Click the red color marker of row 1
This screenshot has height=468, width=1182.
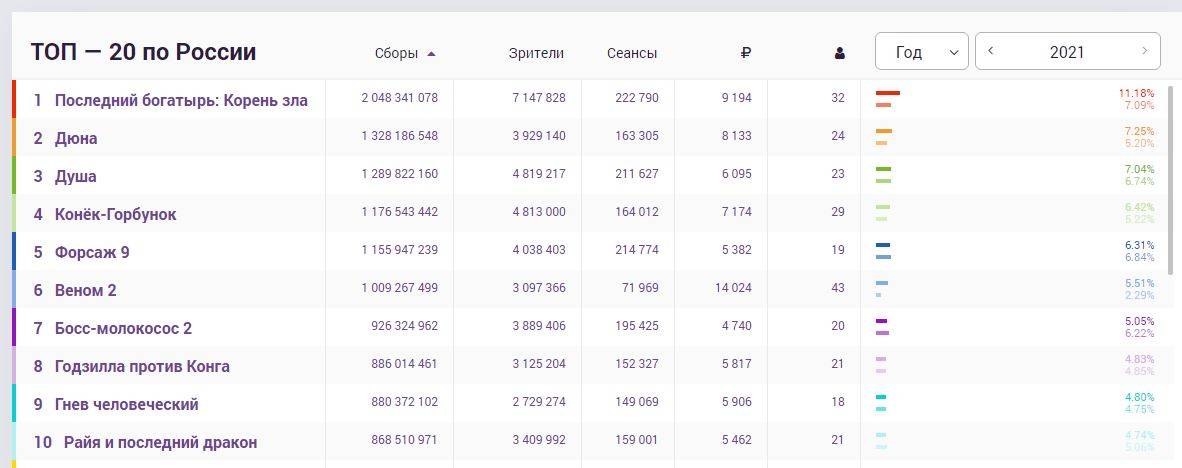pyautogui.click(x=14, y=99)
